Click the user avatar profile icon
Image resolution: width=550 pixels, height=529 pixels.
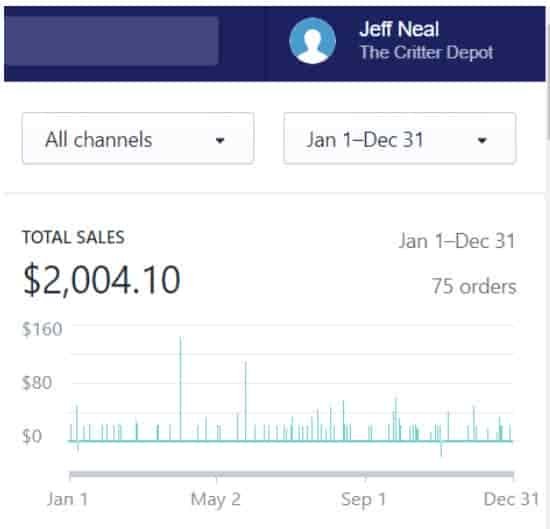point(312,41)
